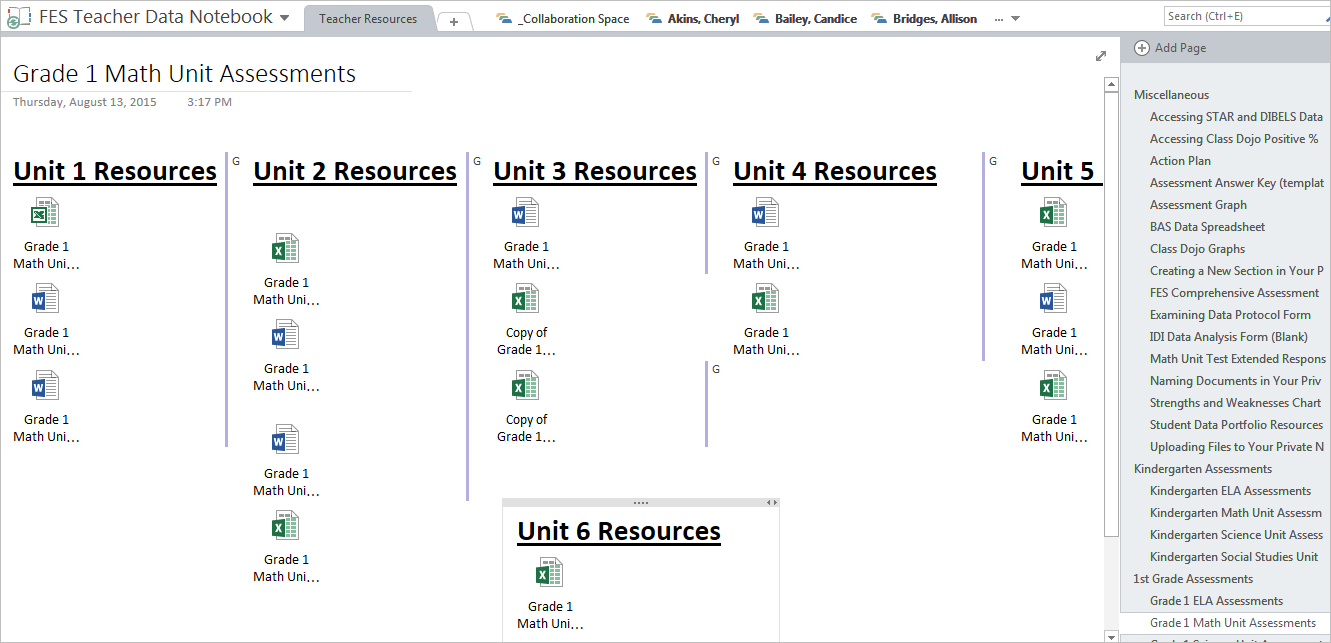
Task: Create a new section with plus tab
Action: click(x=453, y=21)
